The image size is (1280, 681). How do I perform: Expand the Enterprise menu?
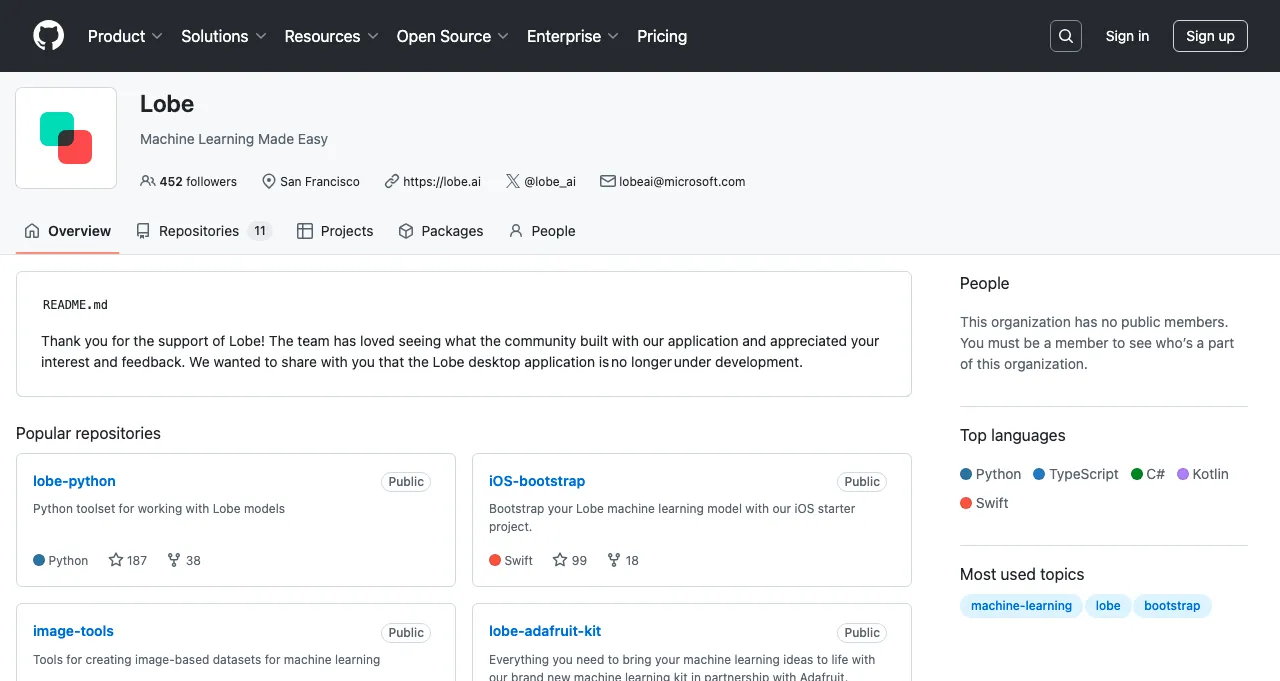[572, 36]
